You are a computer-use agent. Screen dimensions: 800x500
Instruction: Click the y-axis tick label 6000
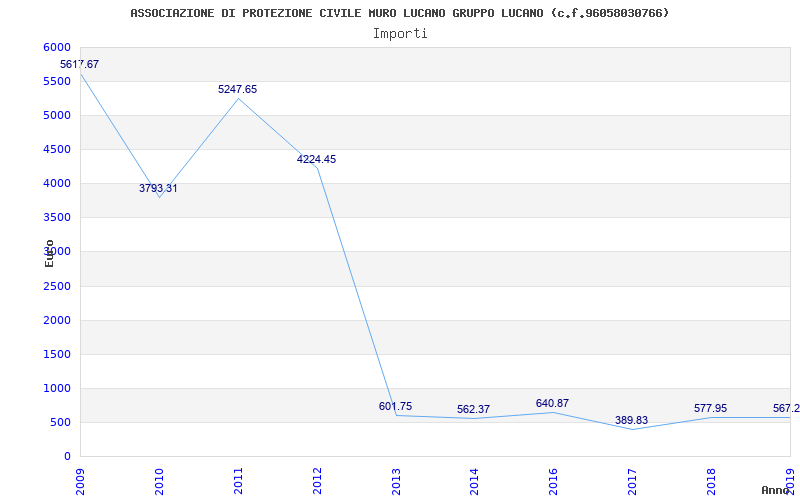click(x=57, y=47)
